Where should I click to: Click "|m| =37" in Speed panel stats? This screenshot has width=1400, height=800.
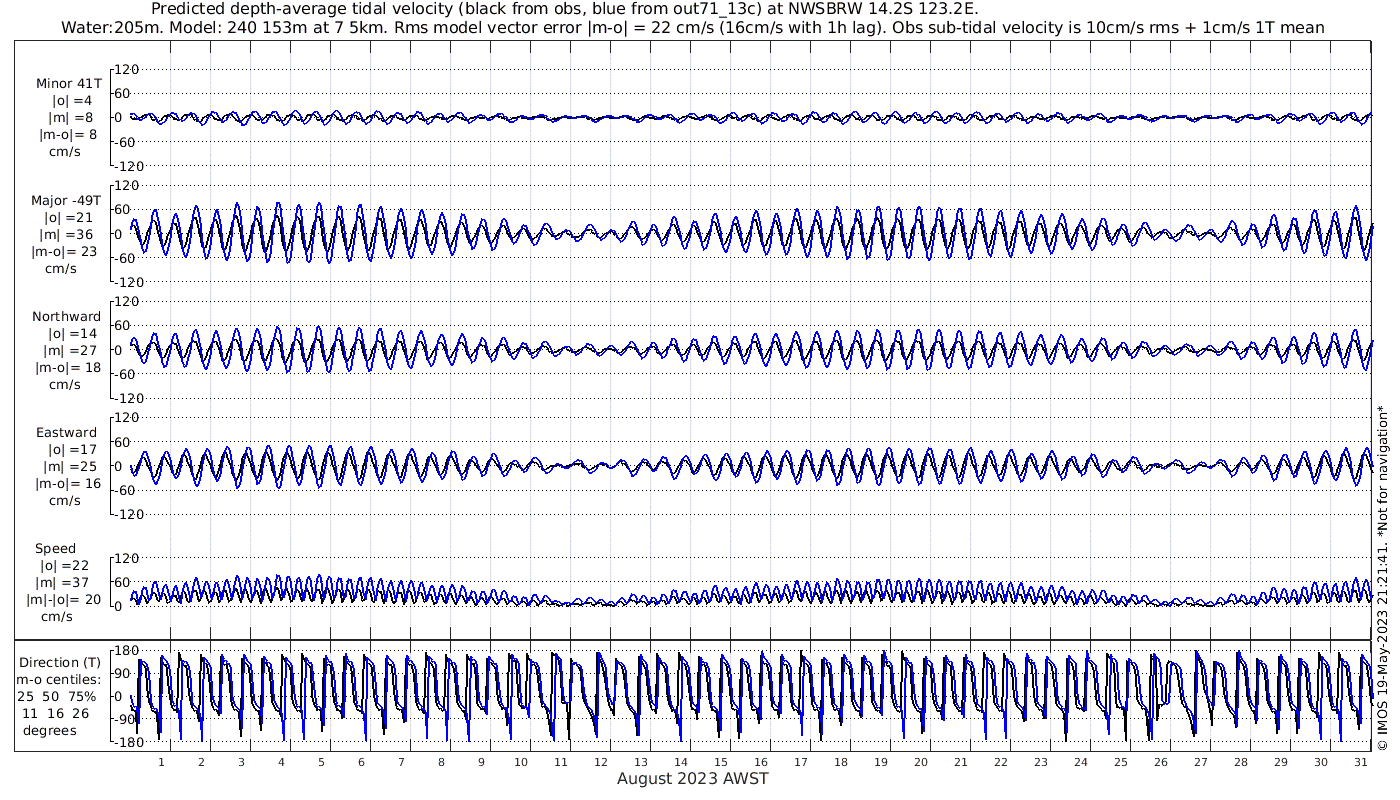click(x=64, y=583)
